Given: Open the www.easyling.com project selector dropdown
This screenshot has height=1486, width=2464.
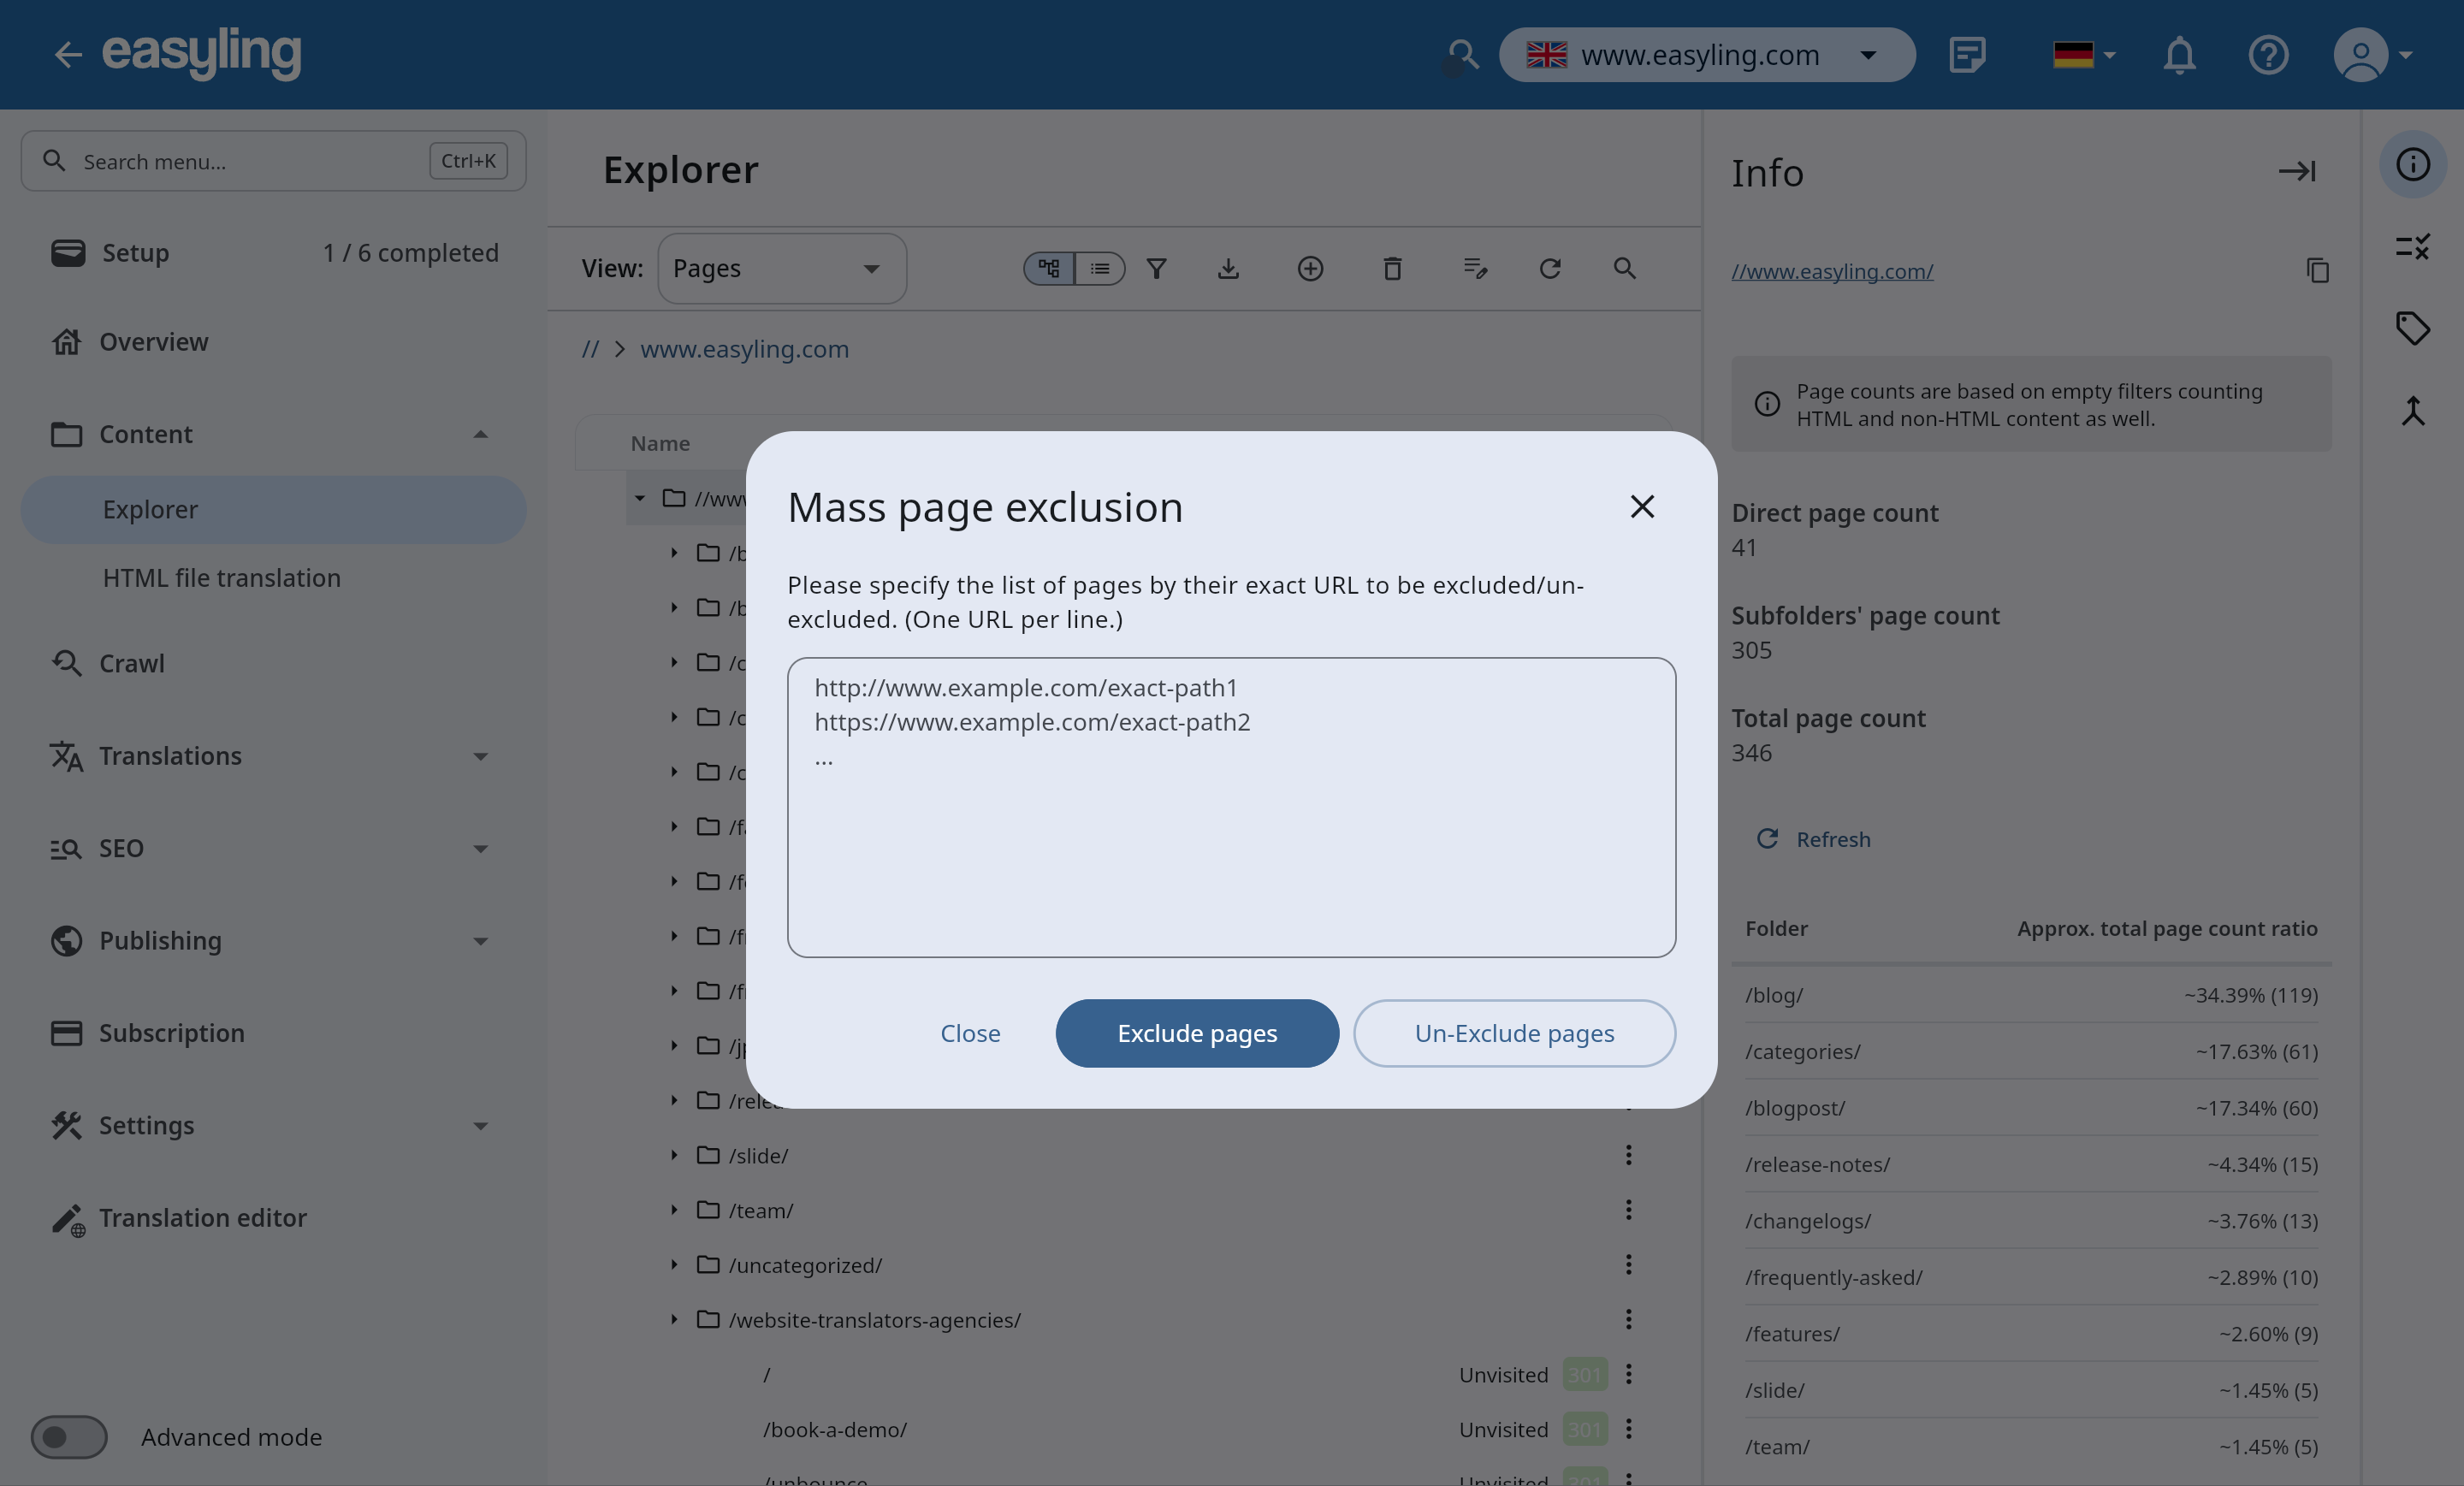Looking at the screenshot, I should point(1706,55).
